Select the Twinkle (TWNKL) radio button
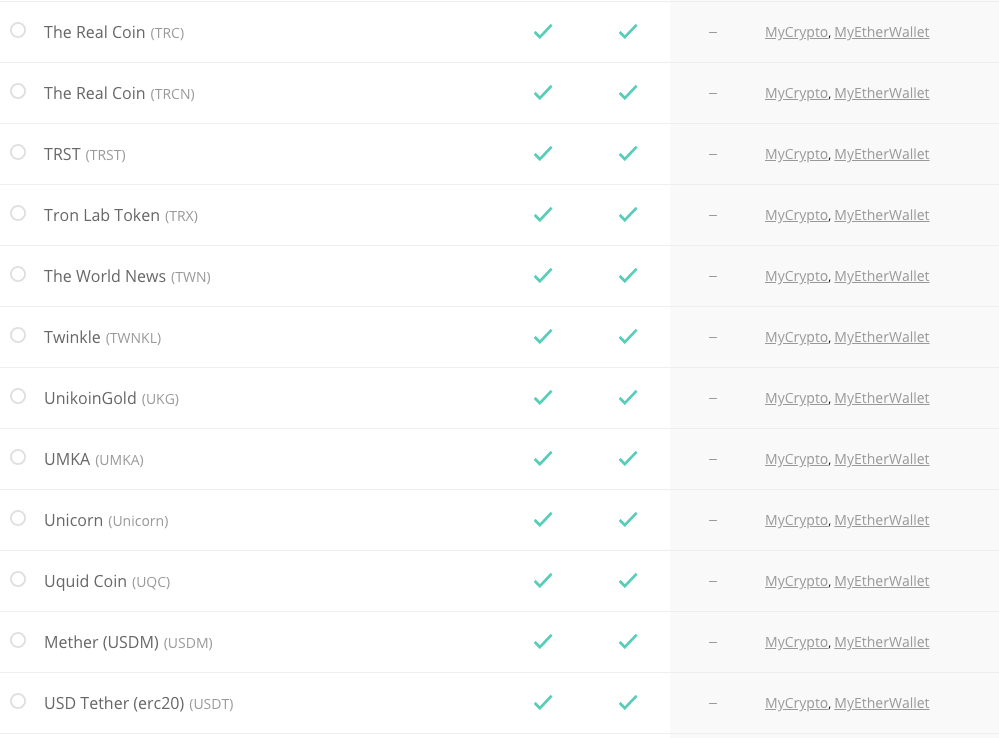Screen dimensions: 999x738 point(18,335)
